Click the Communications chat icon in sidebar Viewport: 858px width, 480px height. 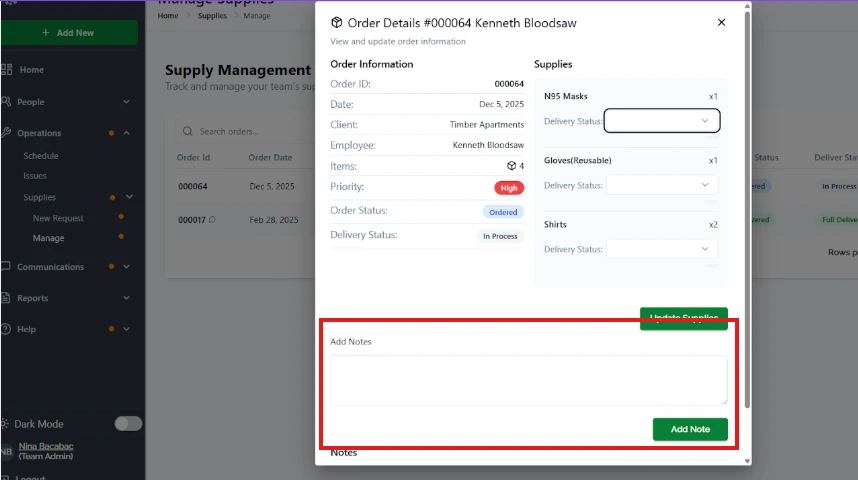coord(7,267)
